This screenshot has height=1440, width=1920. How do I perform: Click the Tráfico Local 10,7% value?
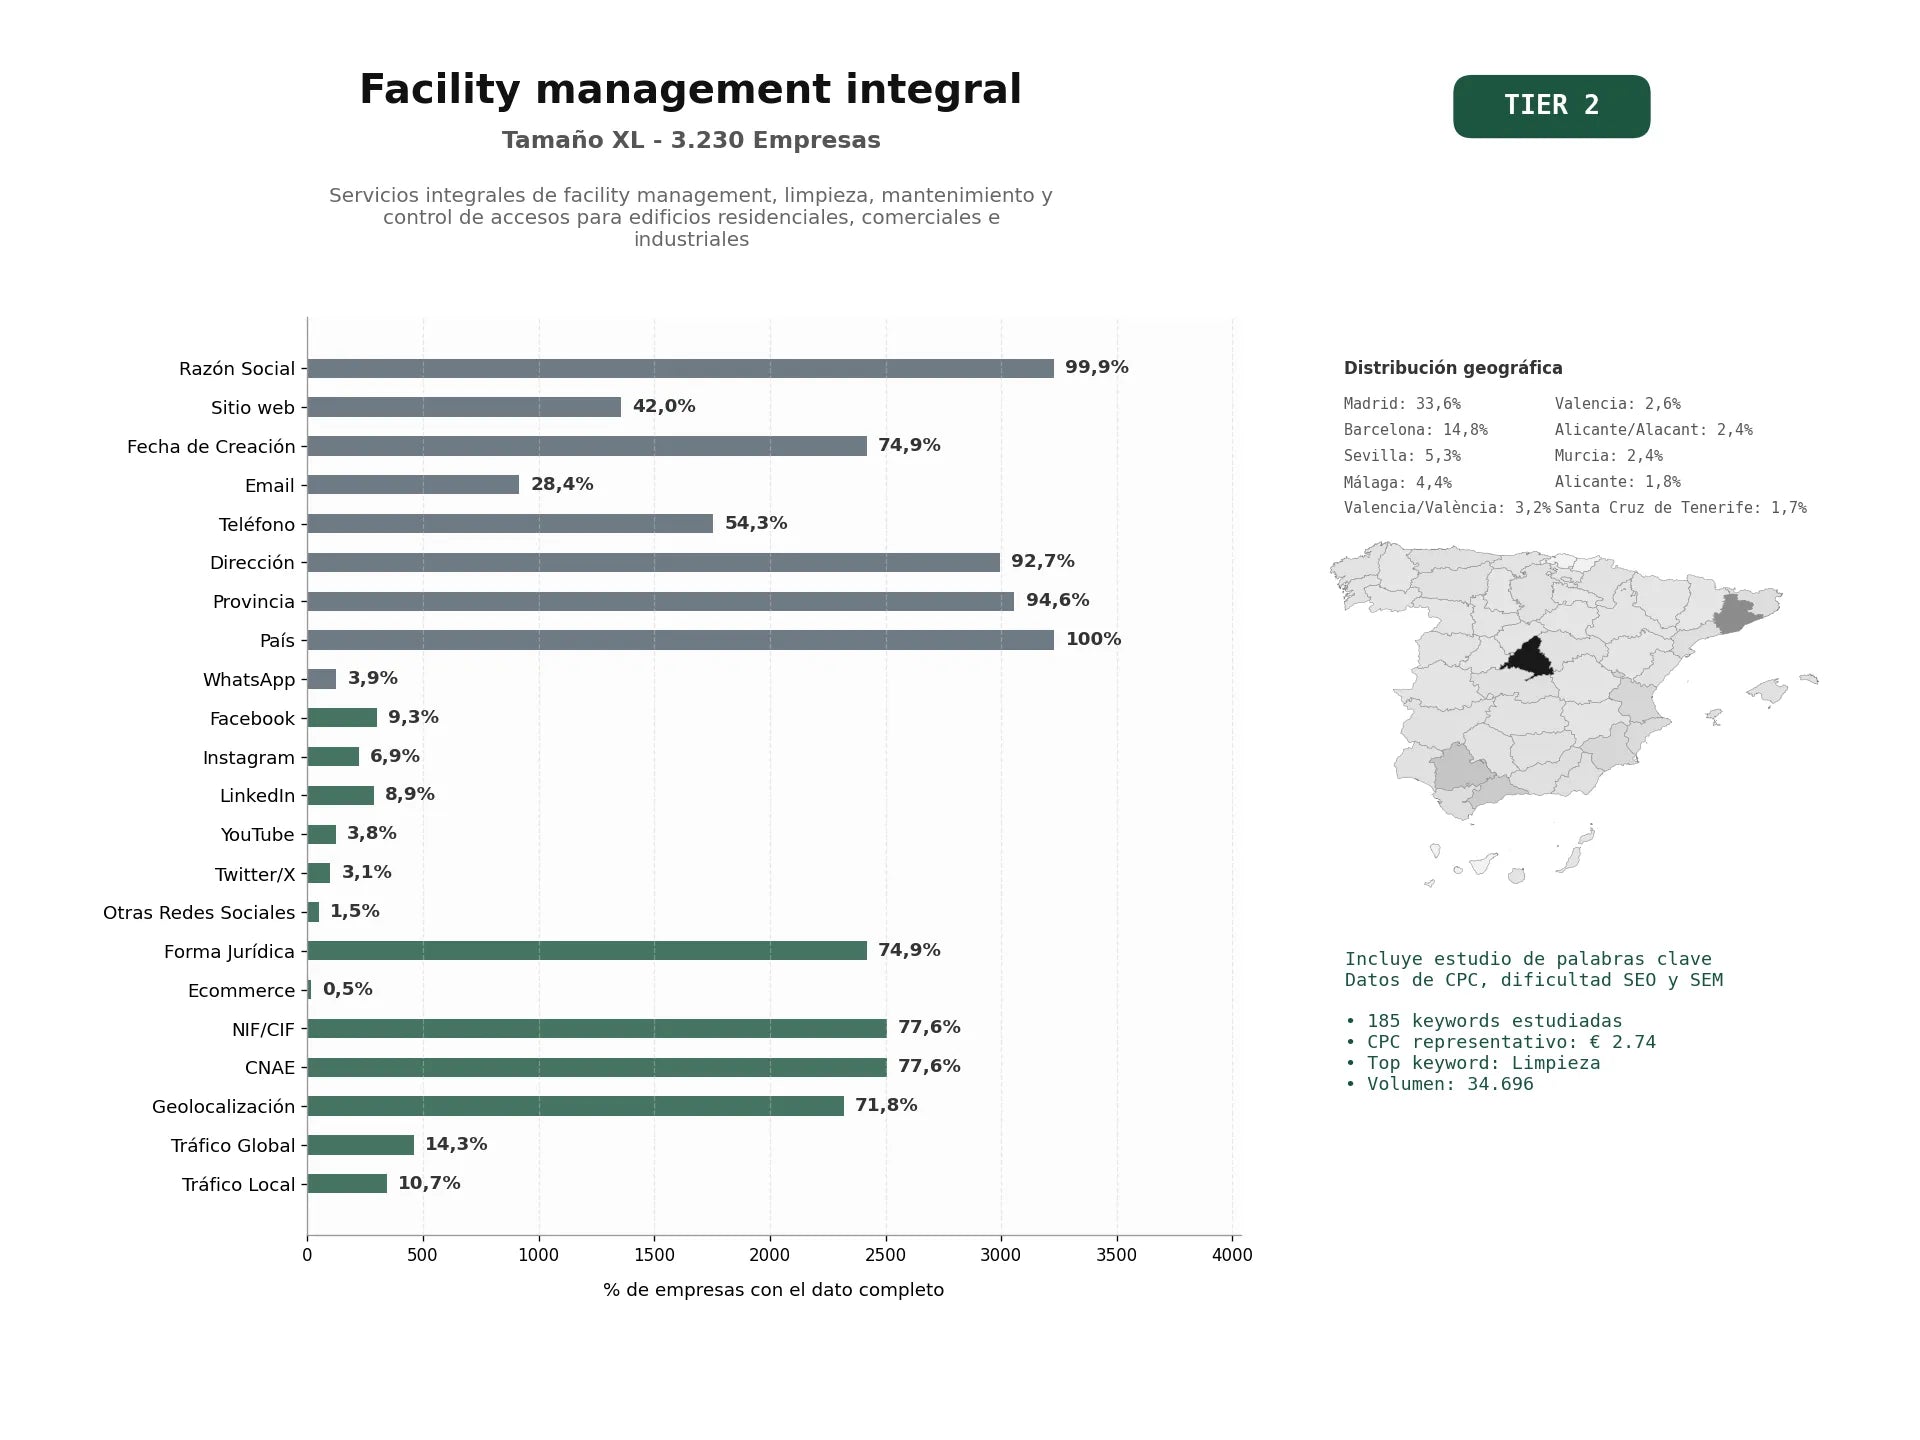429,1183
